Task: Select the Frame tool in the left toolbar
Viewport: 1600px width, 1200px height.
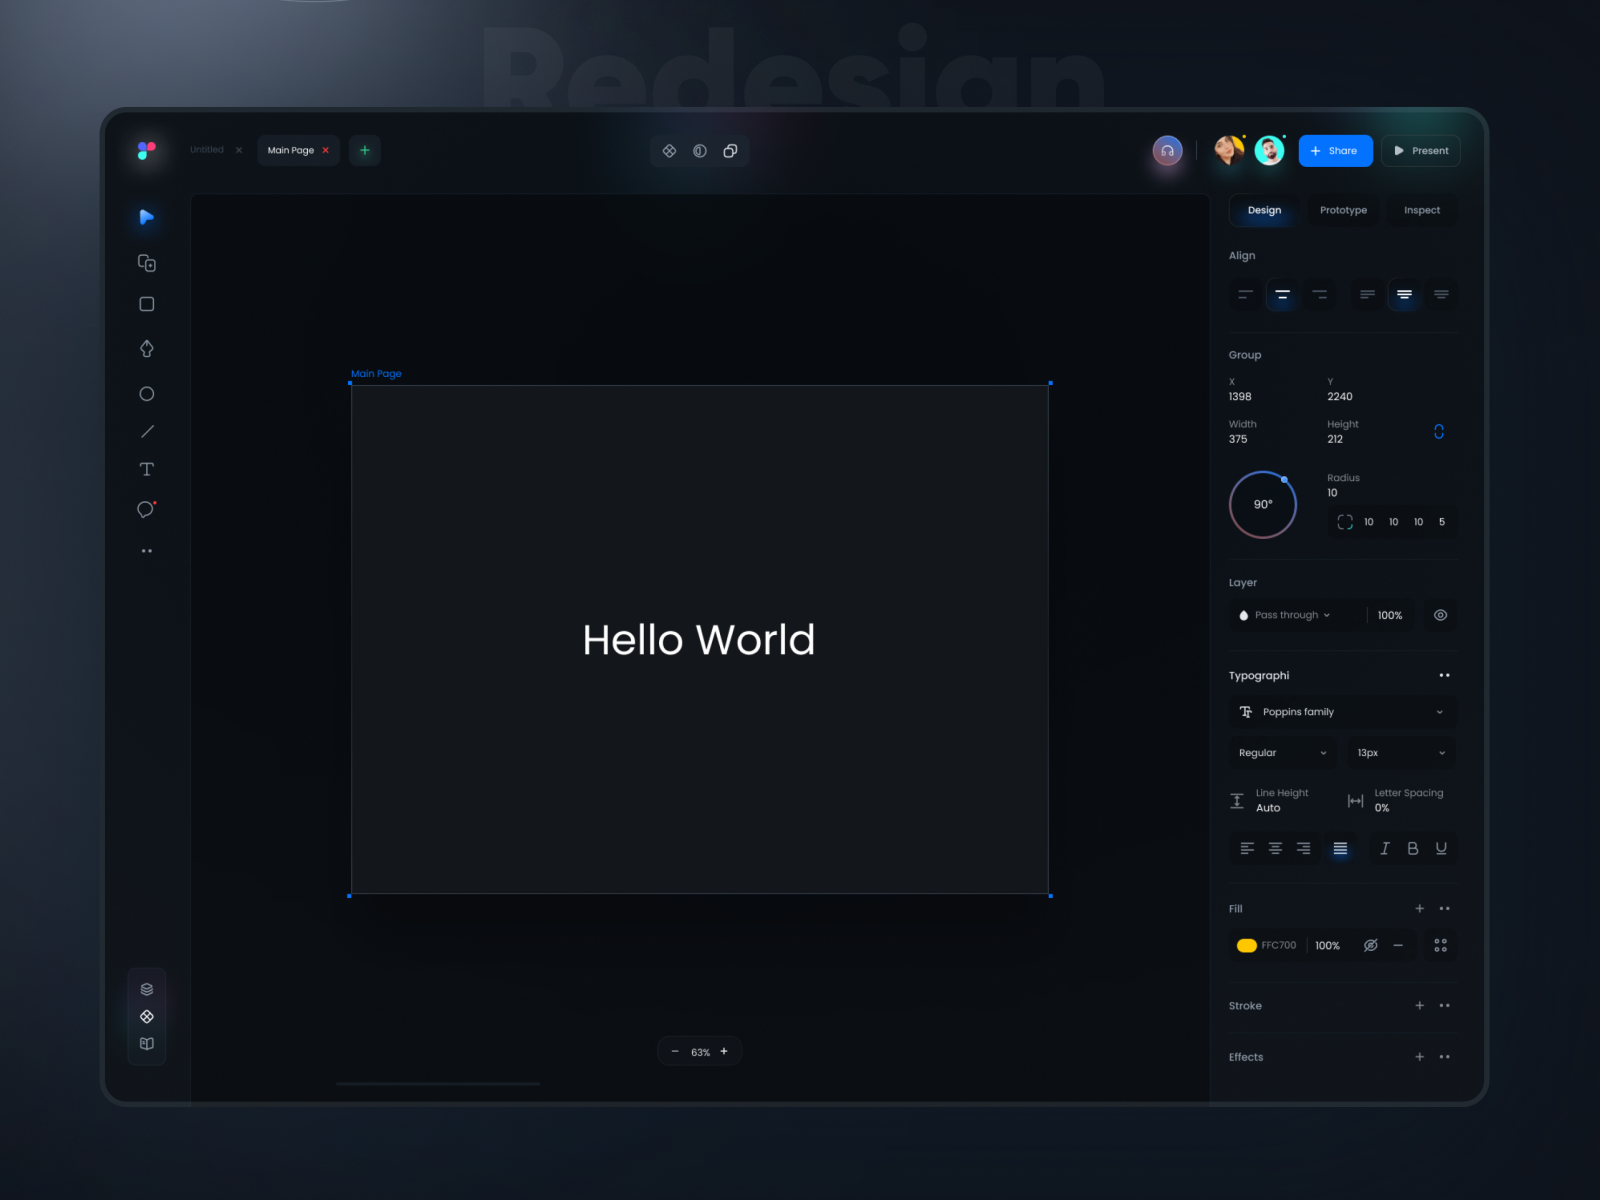Action: pos(146,262)
